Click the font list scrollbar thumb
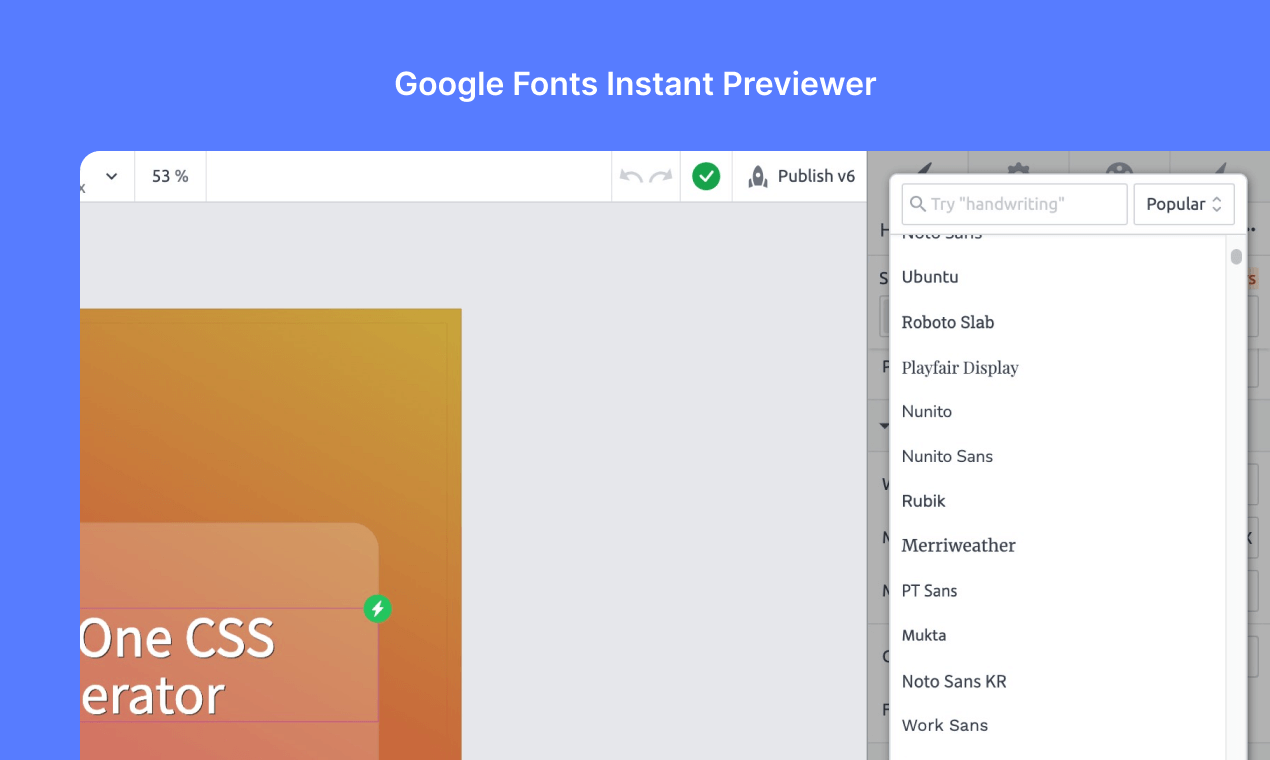Viewport: 1270px width, 760px height. (x=1236, y=257)
